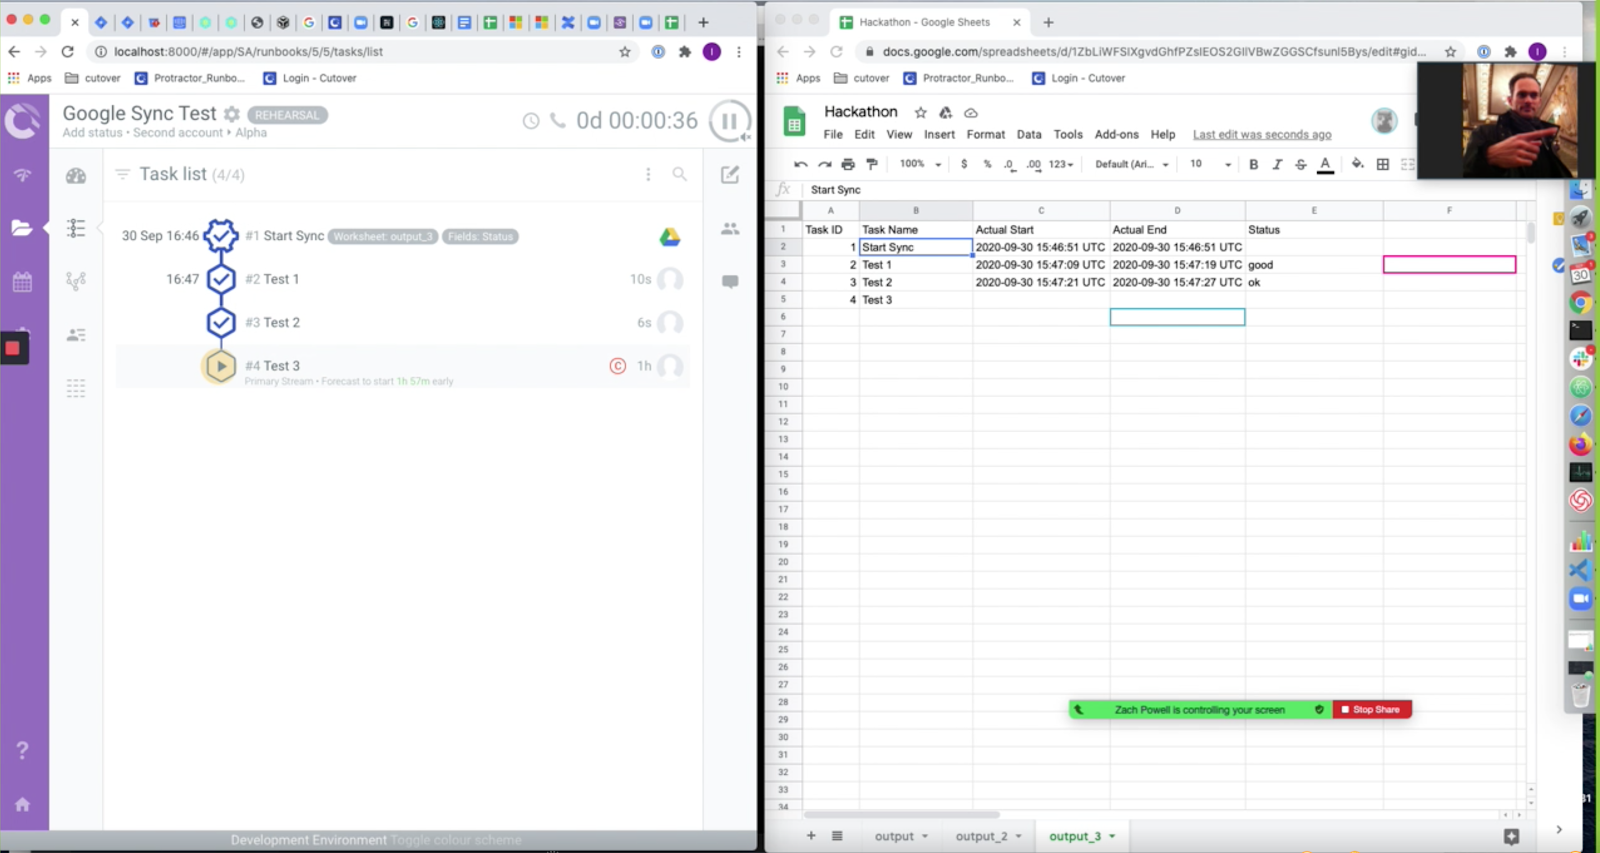
Task: Open Protractor_Runbo bookmark in Cutover window
Action: pyautogui.click(x=189, y=78)
